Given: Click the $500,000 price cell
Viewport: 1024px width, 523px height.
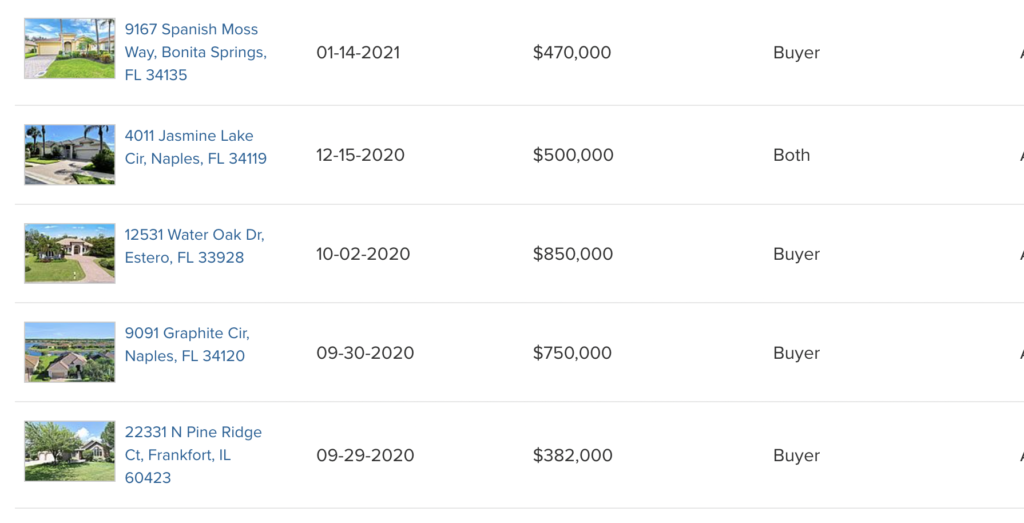Looking at the screenshot, I should click(x=573, y=155).
